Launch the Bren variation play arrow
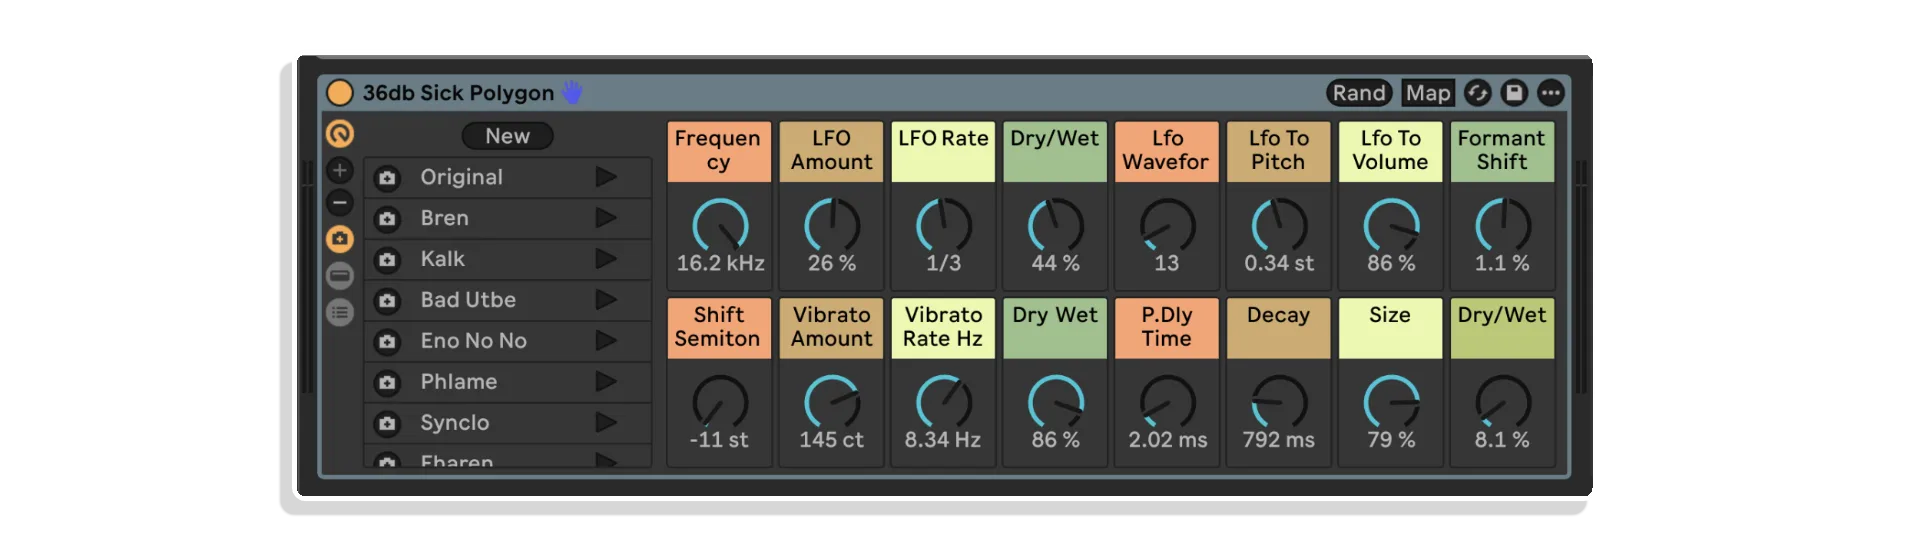This screenshot has width=1920, height=551. [x=606, y=218]
